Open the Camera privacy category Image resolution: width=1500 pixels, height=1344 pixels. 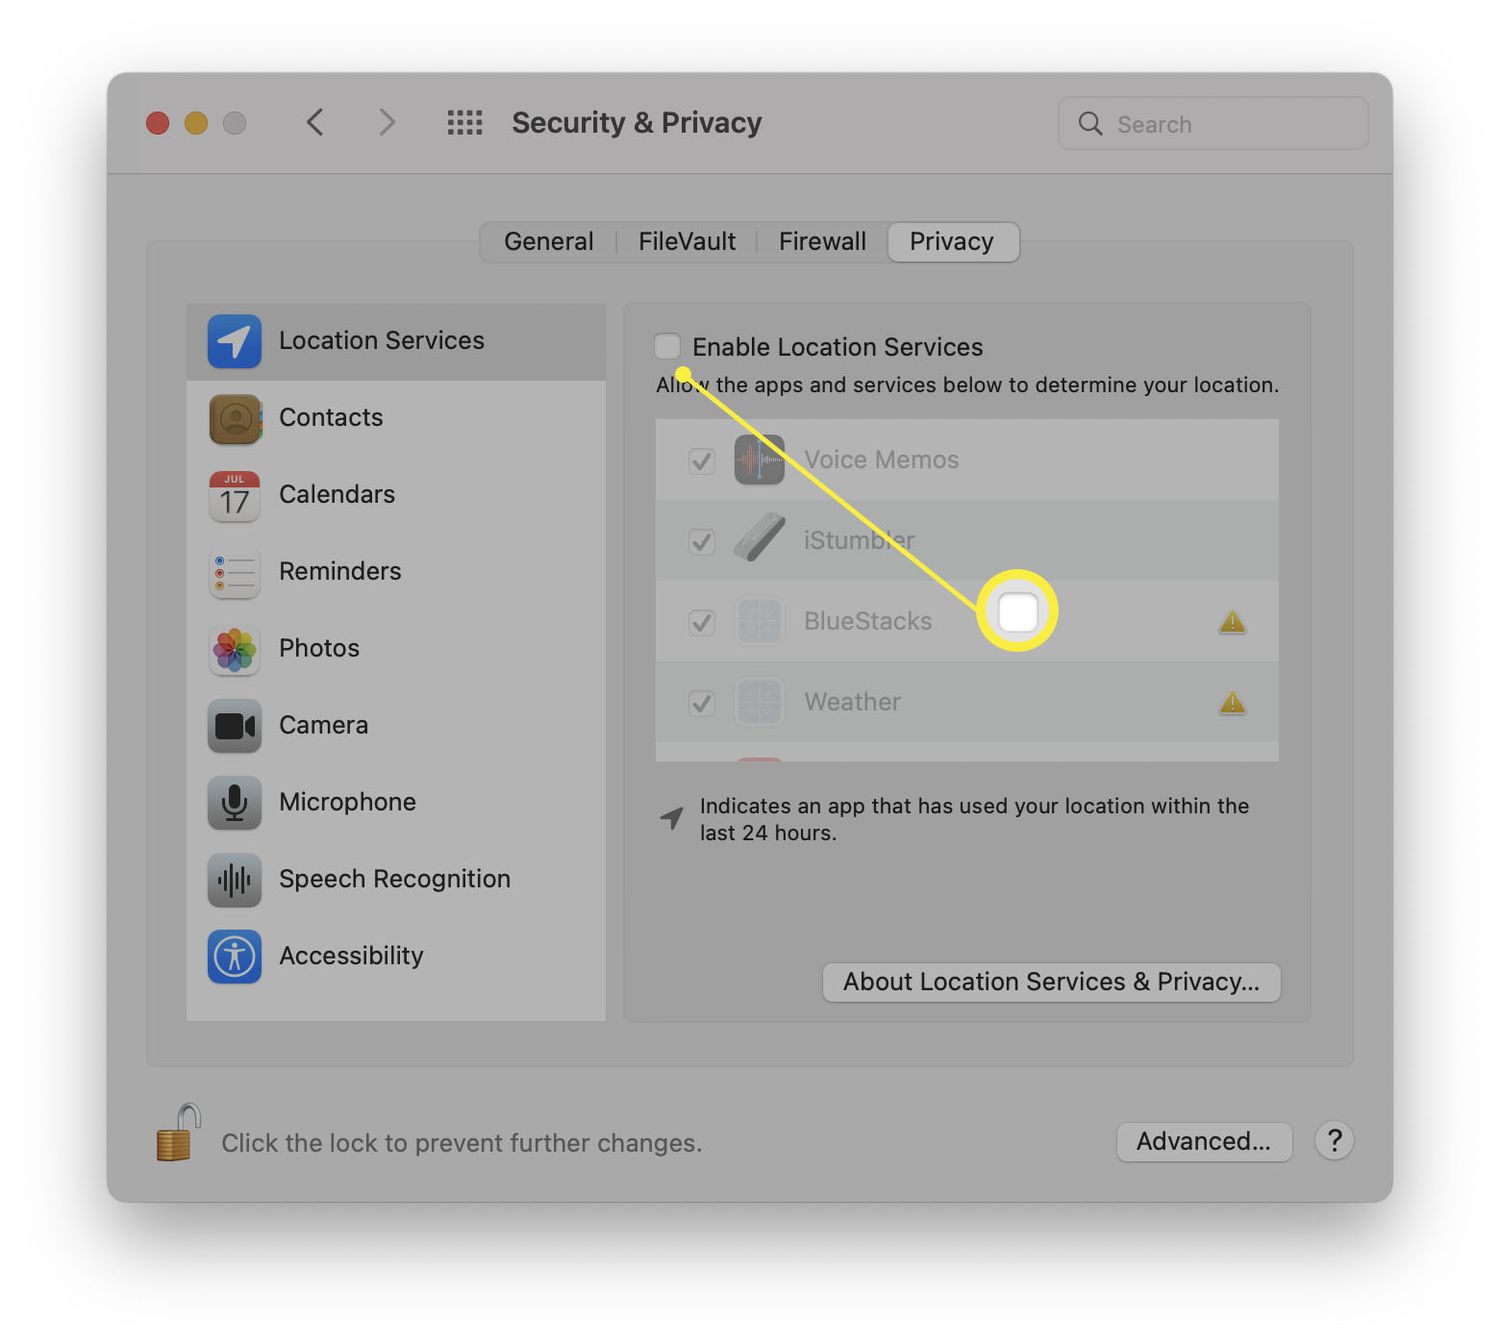click(x=396, y=726)
